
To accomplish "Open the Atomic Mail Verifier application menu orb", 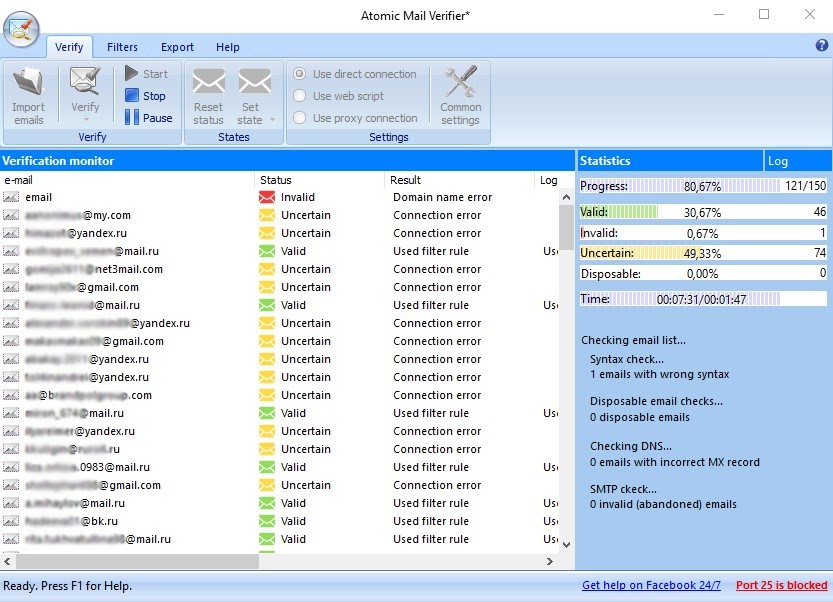I will point(21,29).
